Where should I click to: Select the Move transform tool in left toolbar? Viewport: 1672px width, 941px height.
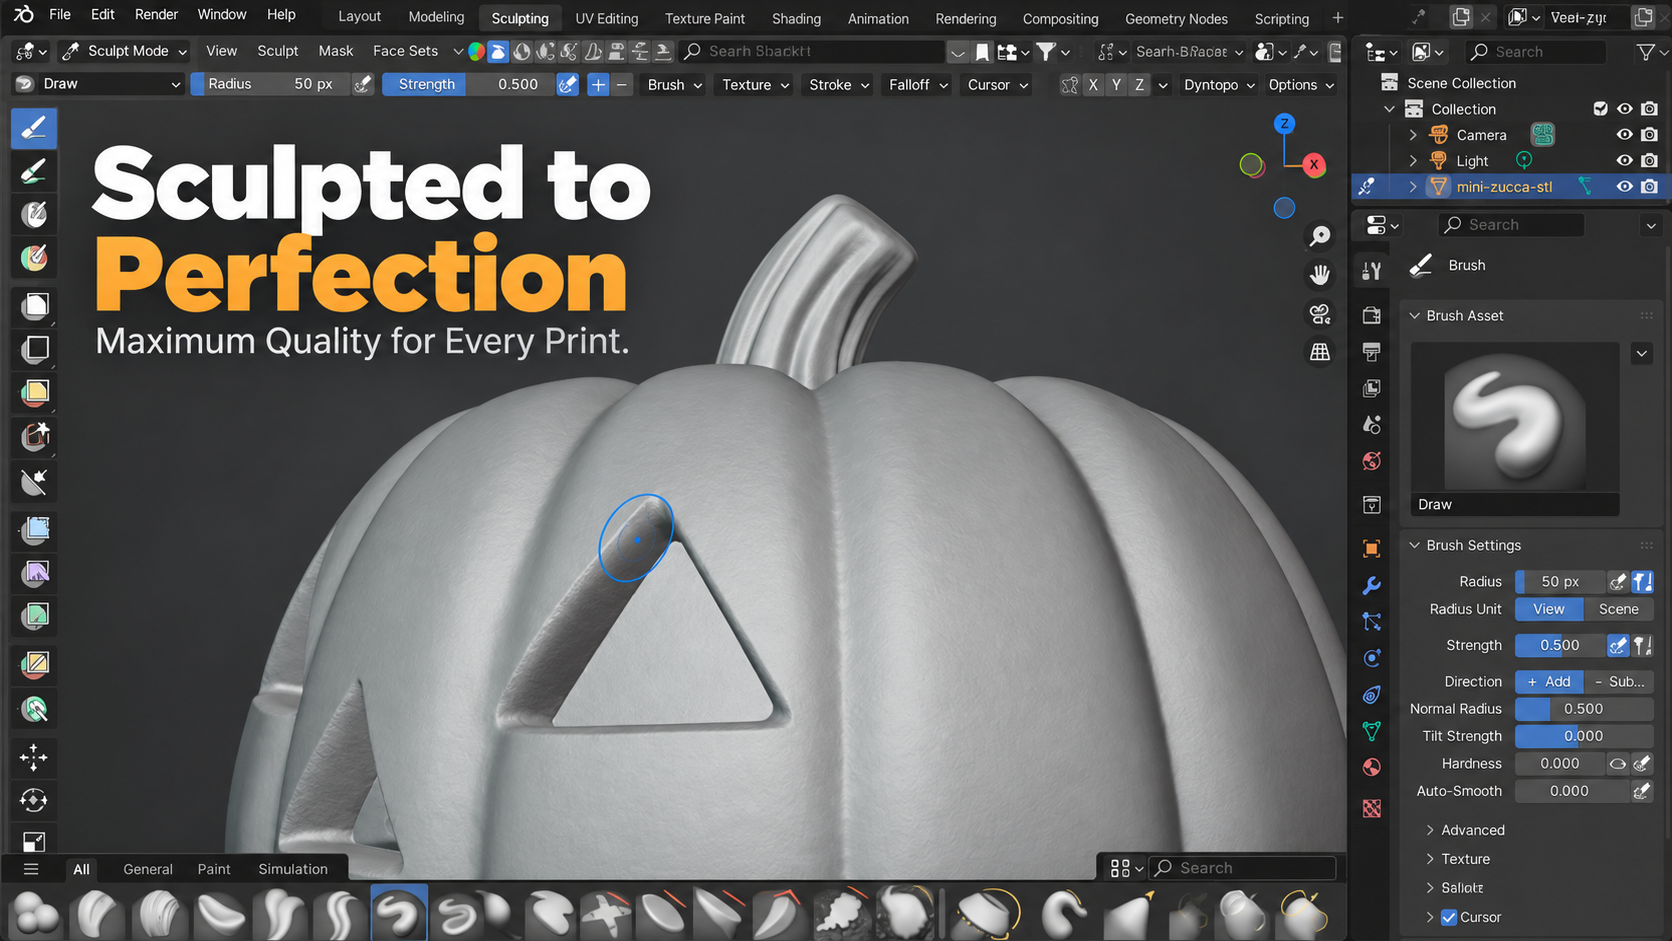pos(34,757)
